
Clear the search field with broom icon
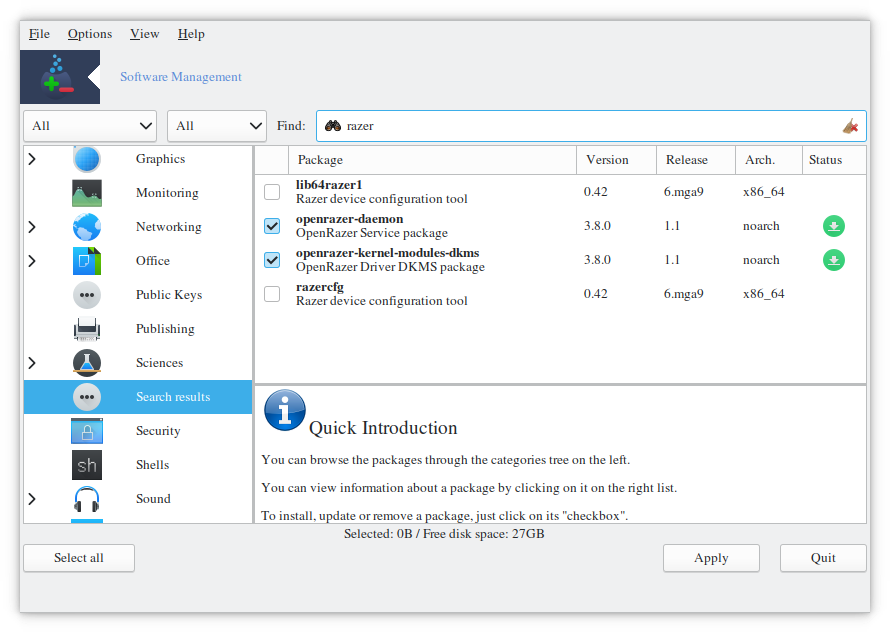coord(850,126)
